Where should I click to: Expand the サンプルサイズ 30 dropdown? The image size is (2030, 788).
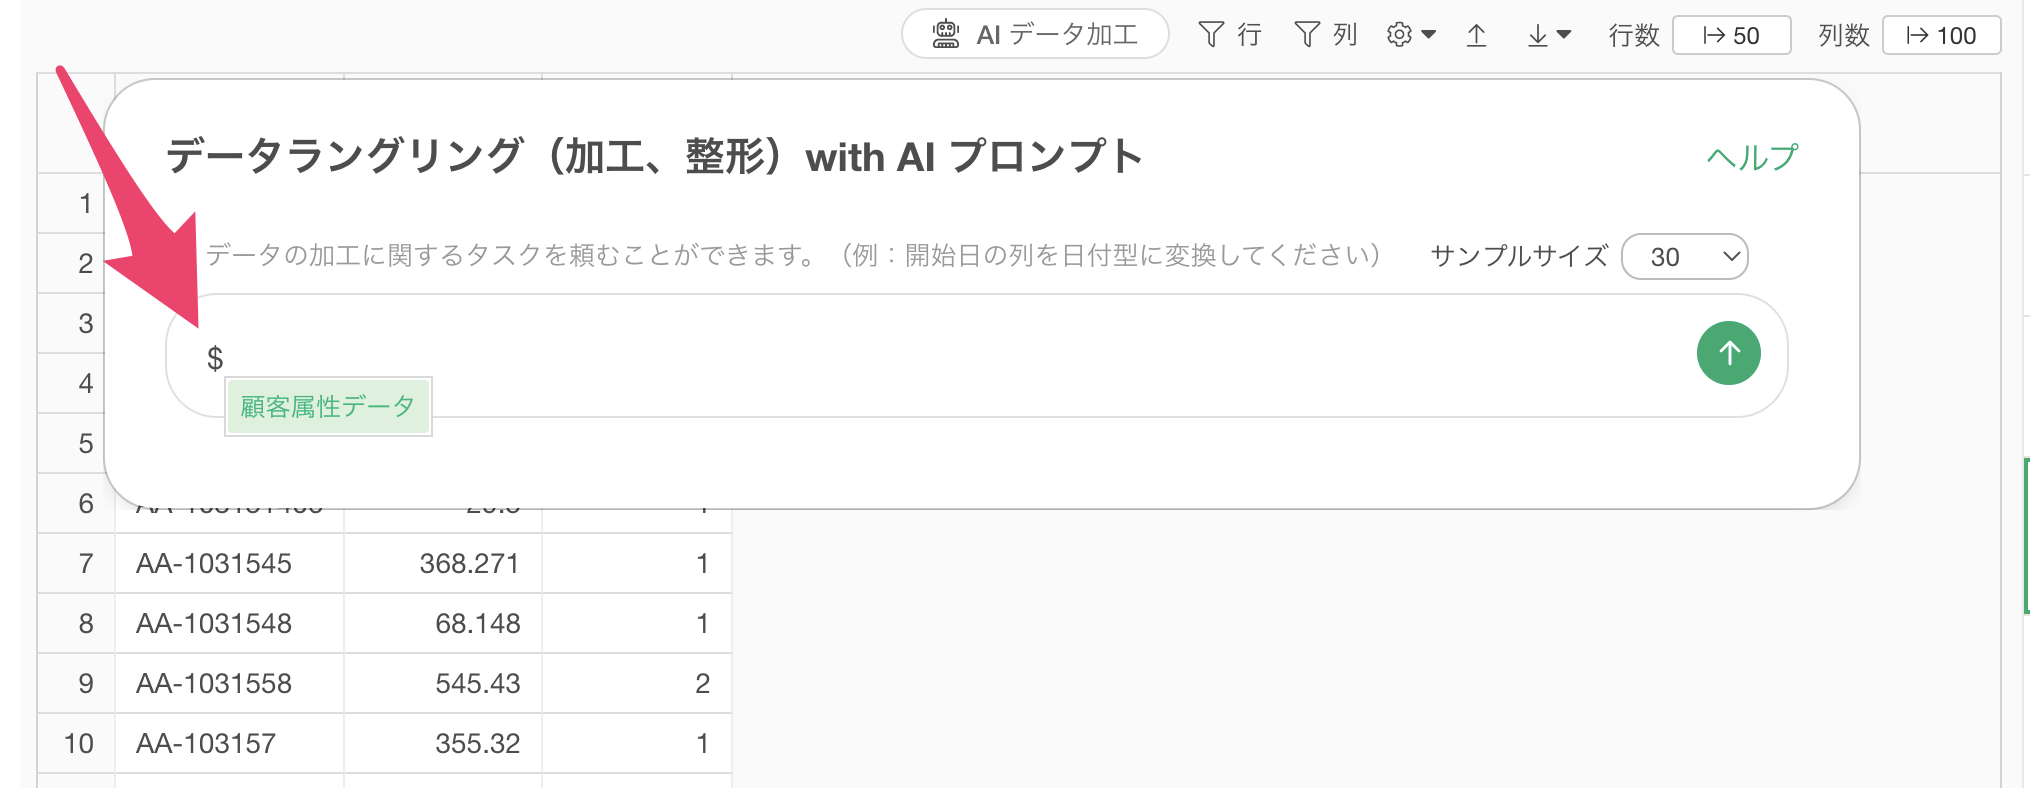pos(1685,257)
